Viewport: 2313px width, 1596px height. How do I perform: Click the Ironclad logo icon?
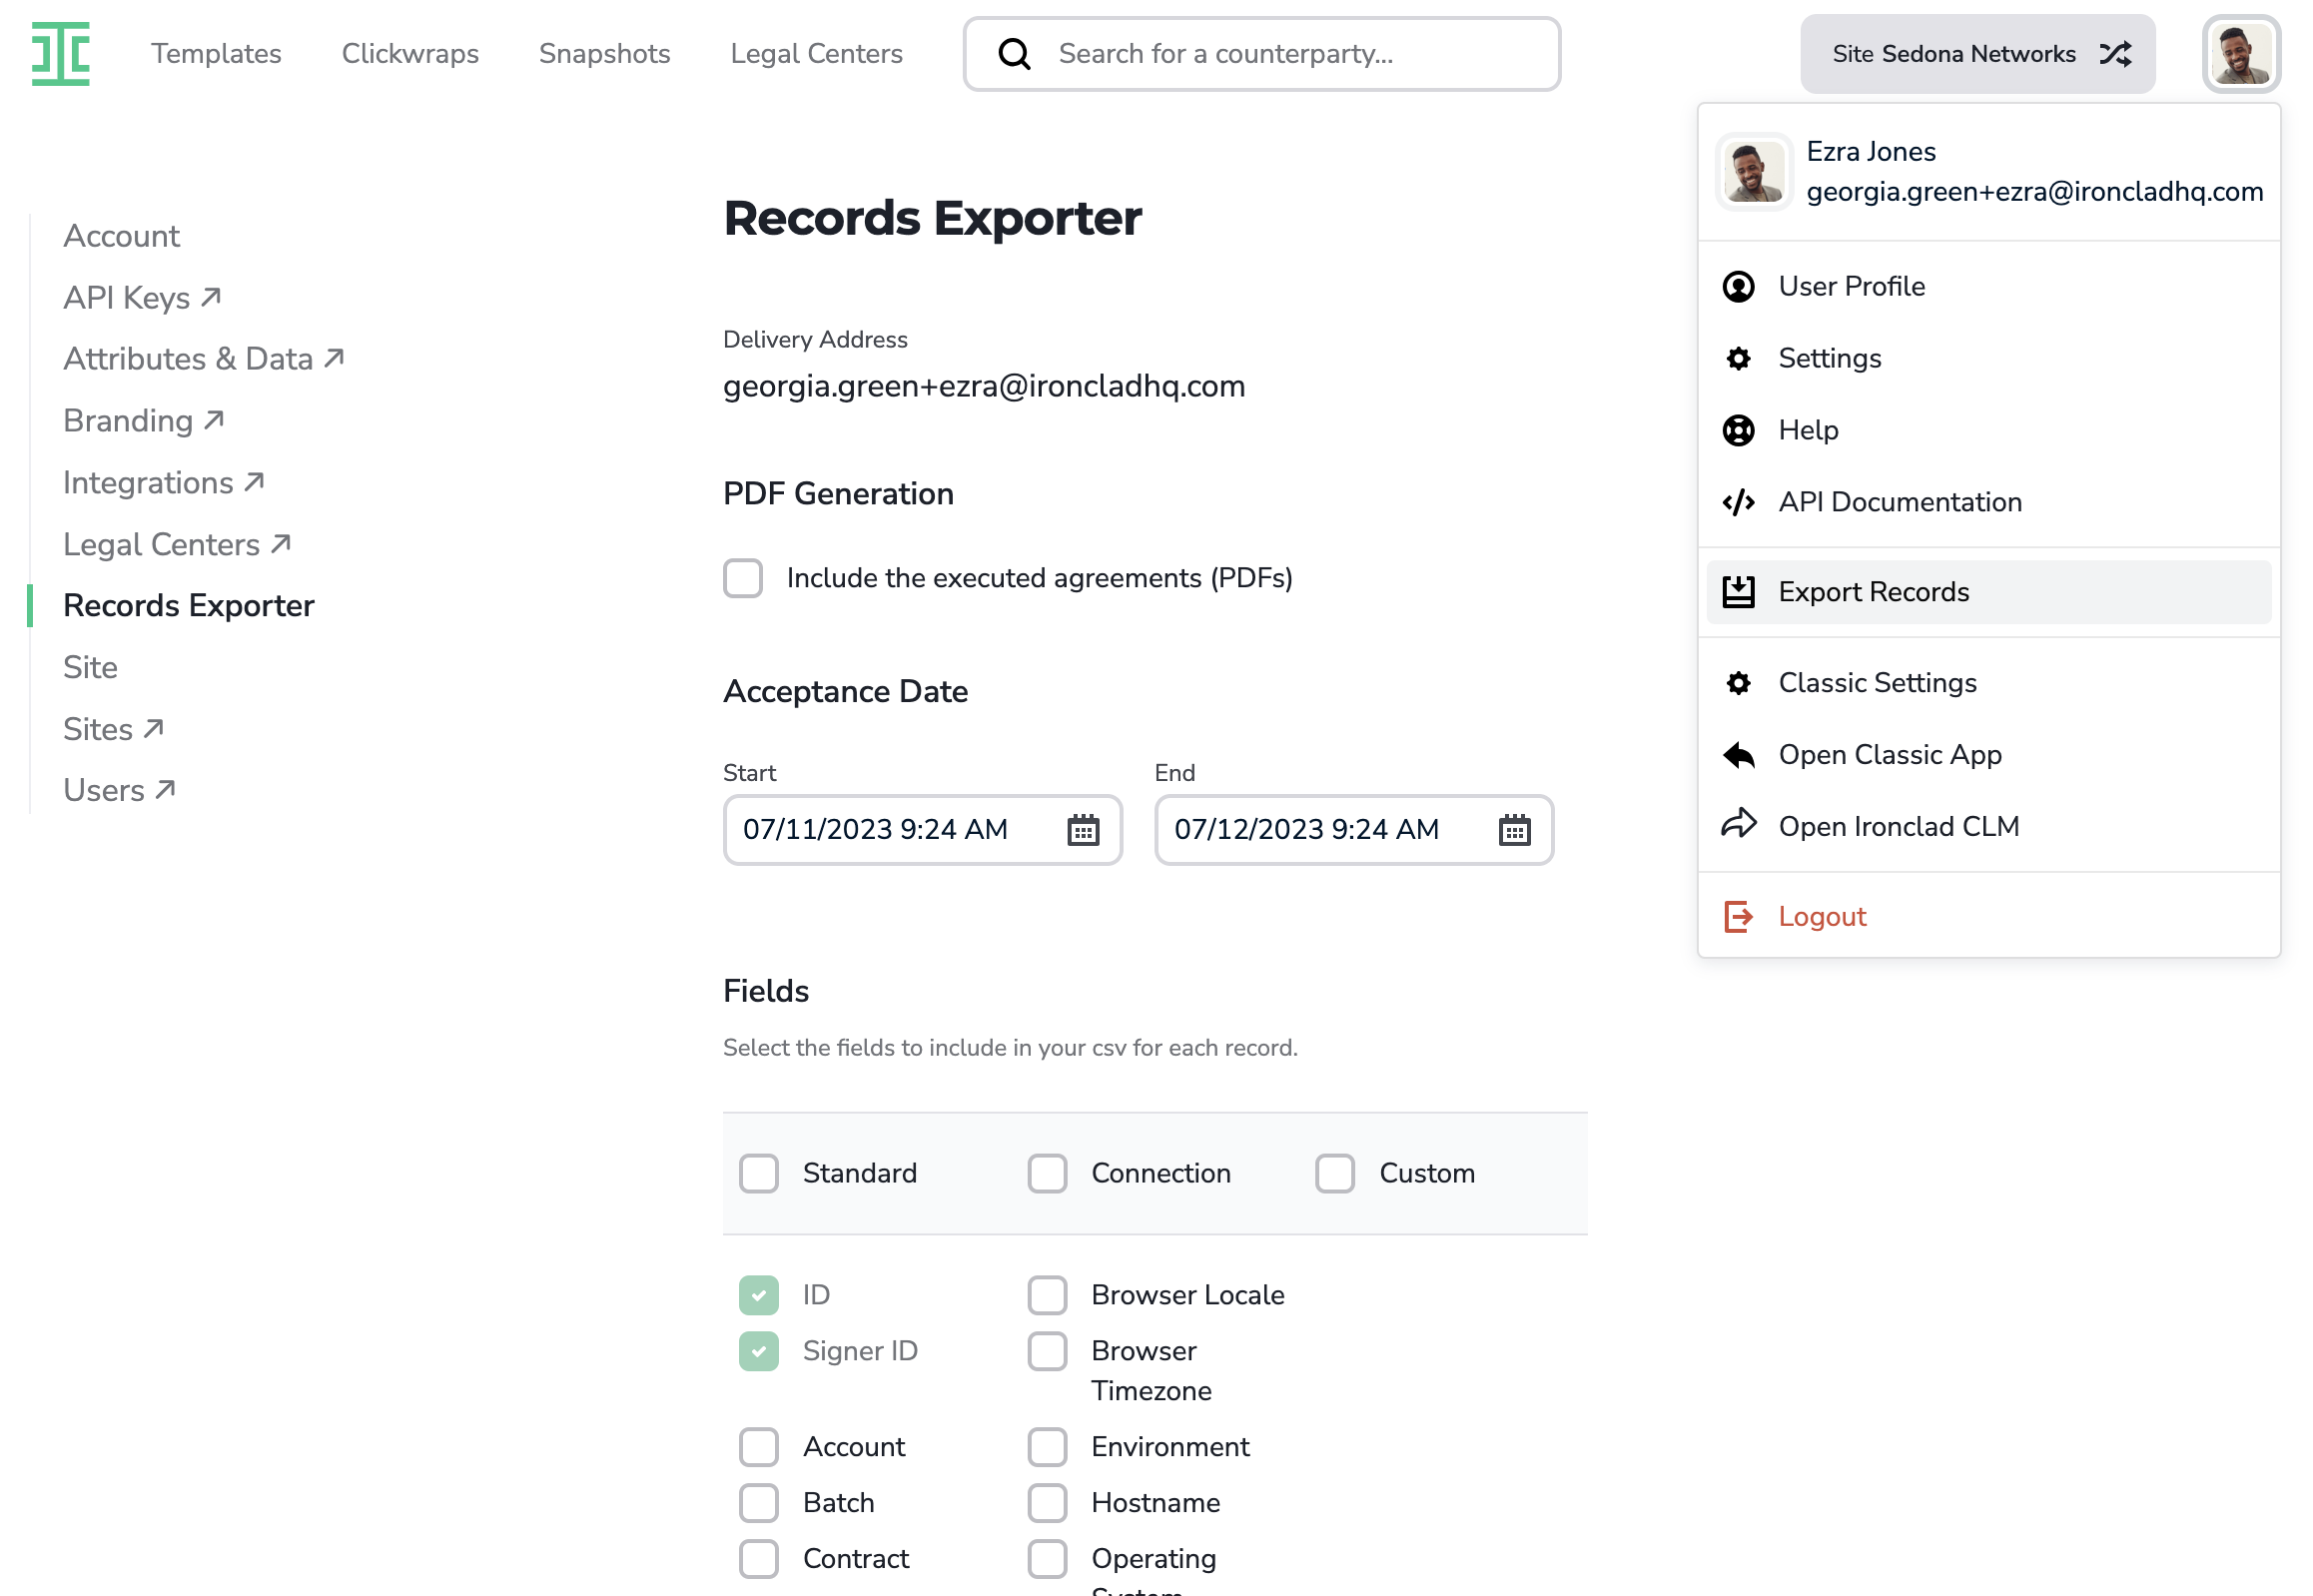click(x=61, y=54)
